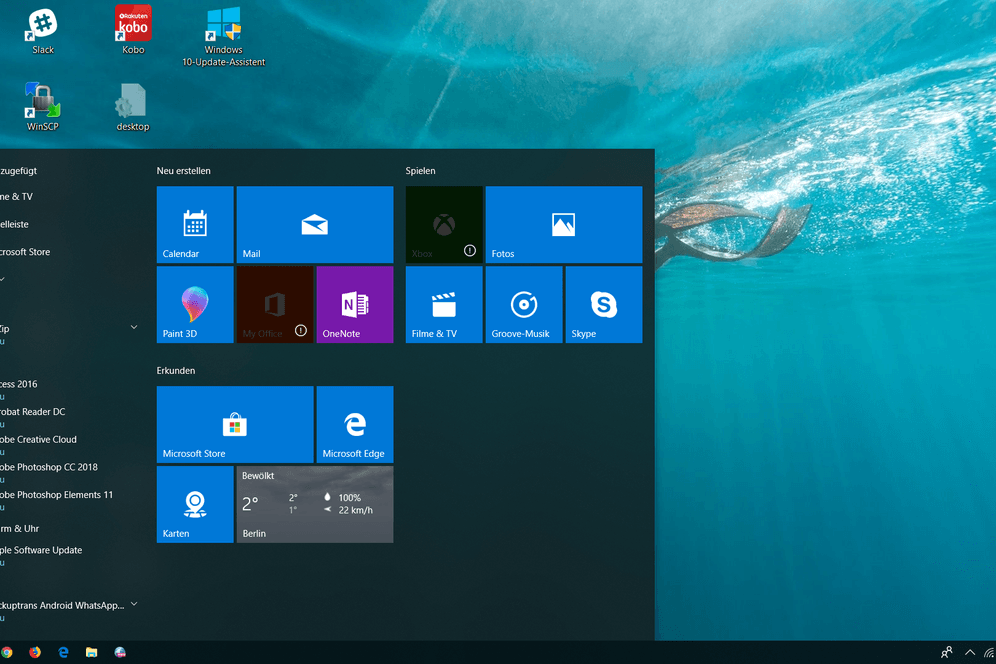996x664 pixels.
Task: Open Edge from the taskbar
Action: click(x=64, y=653)
